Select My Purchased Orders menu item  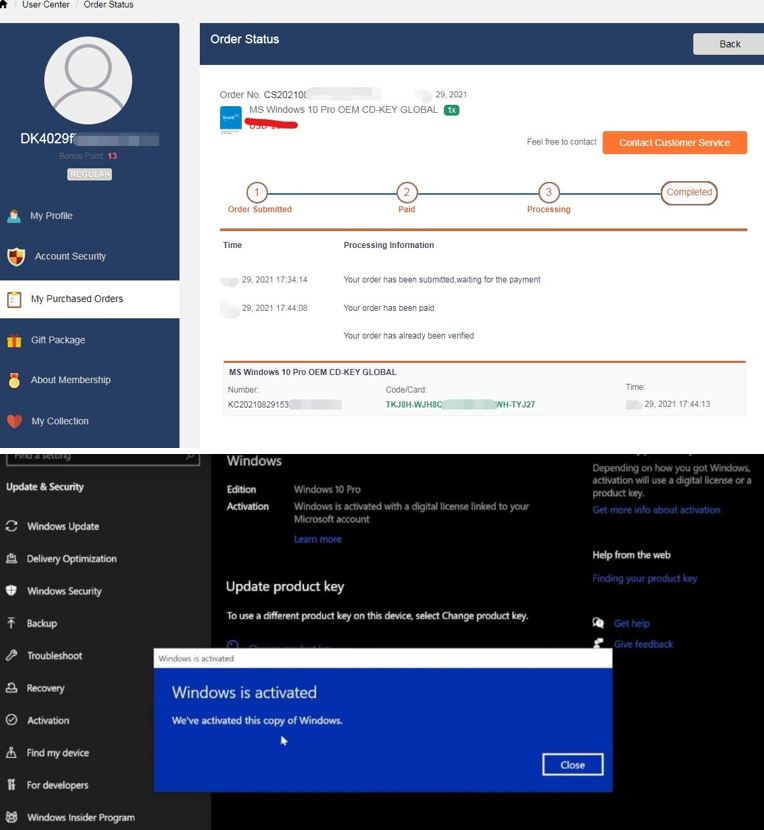(x=77, y=299)
